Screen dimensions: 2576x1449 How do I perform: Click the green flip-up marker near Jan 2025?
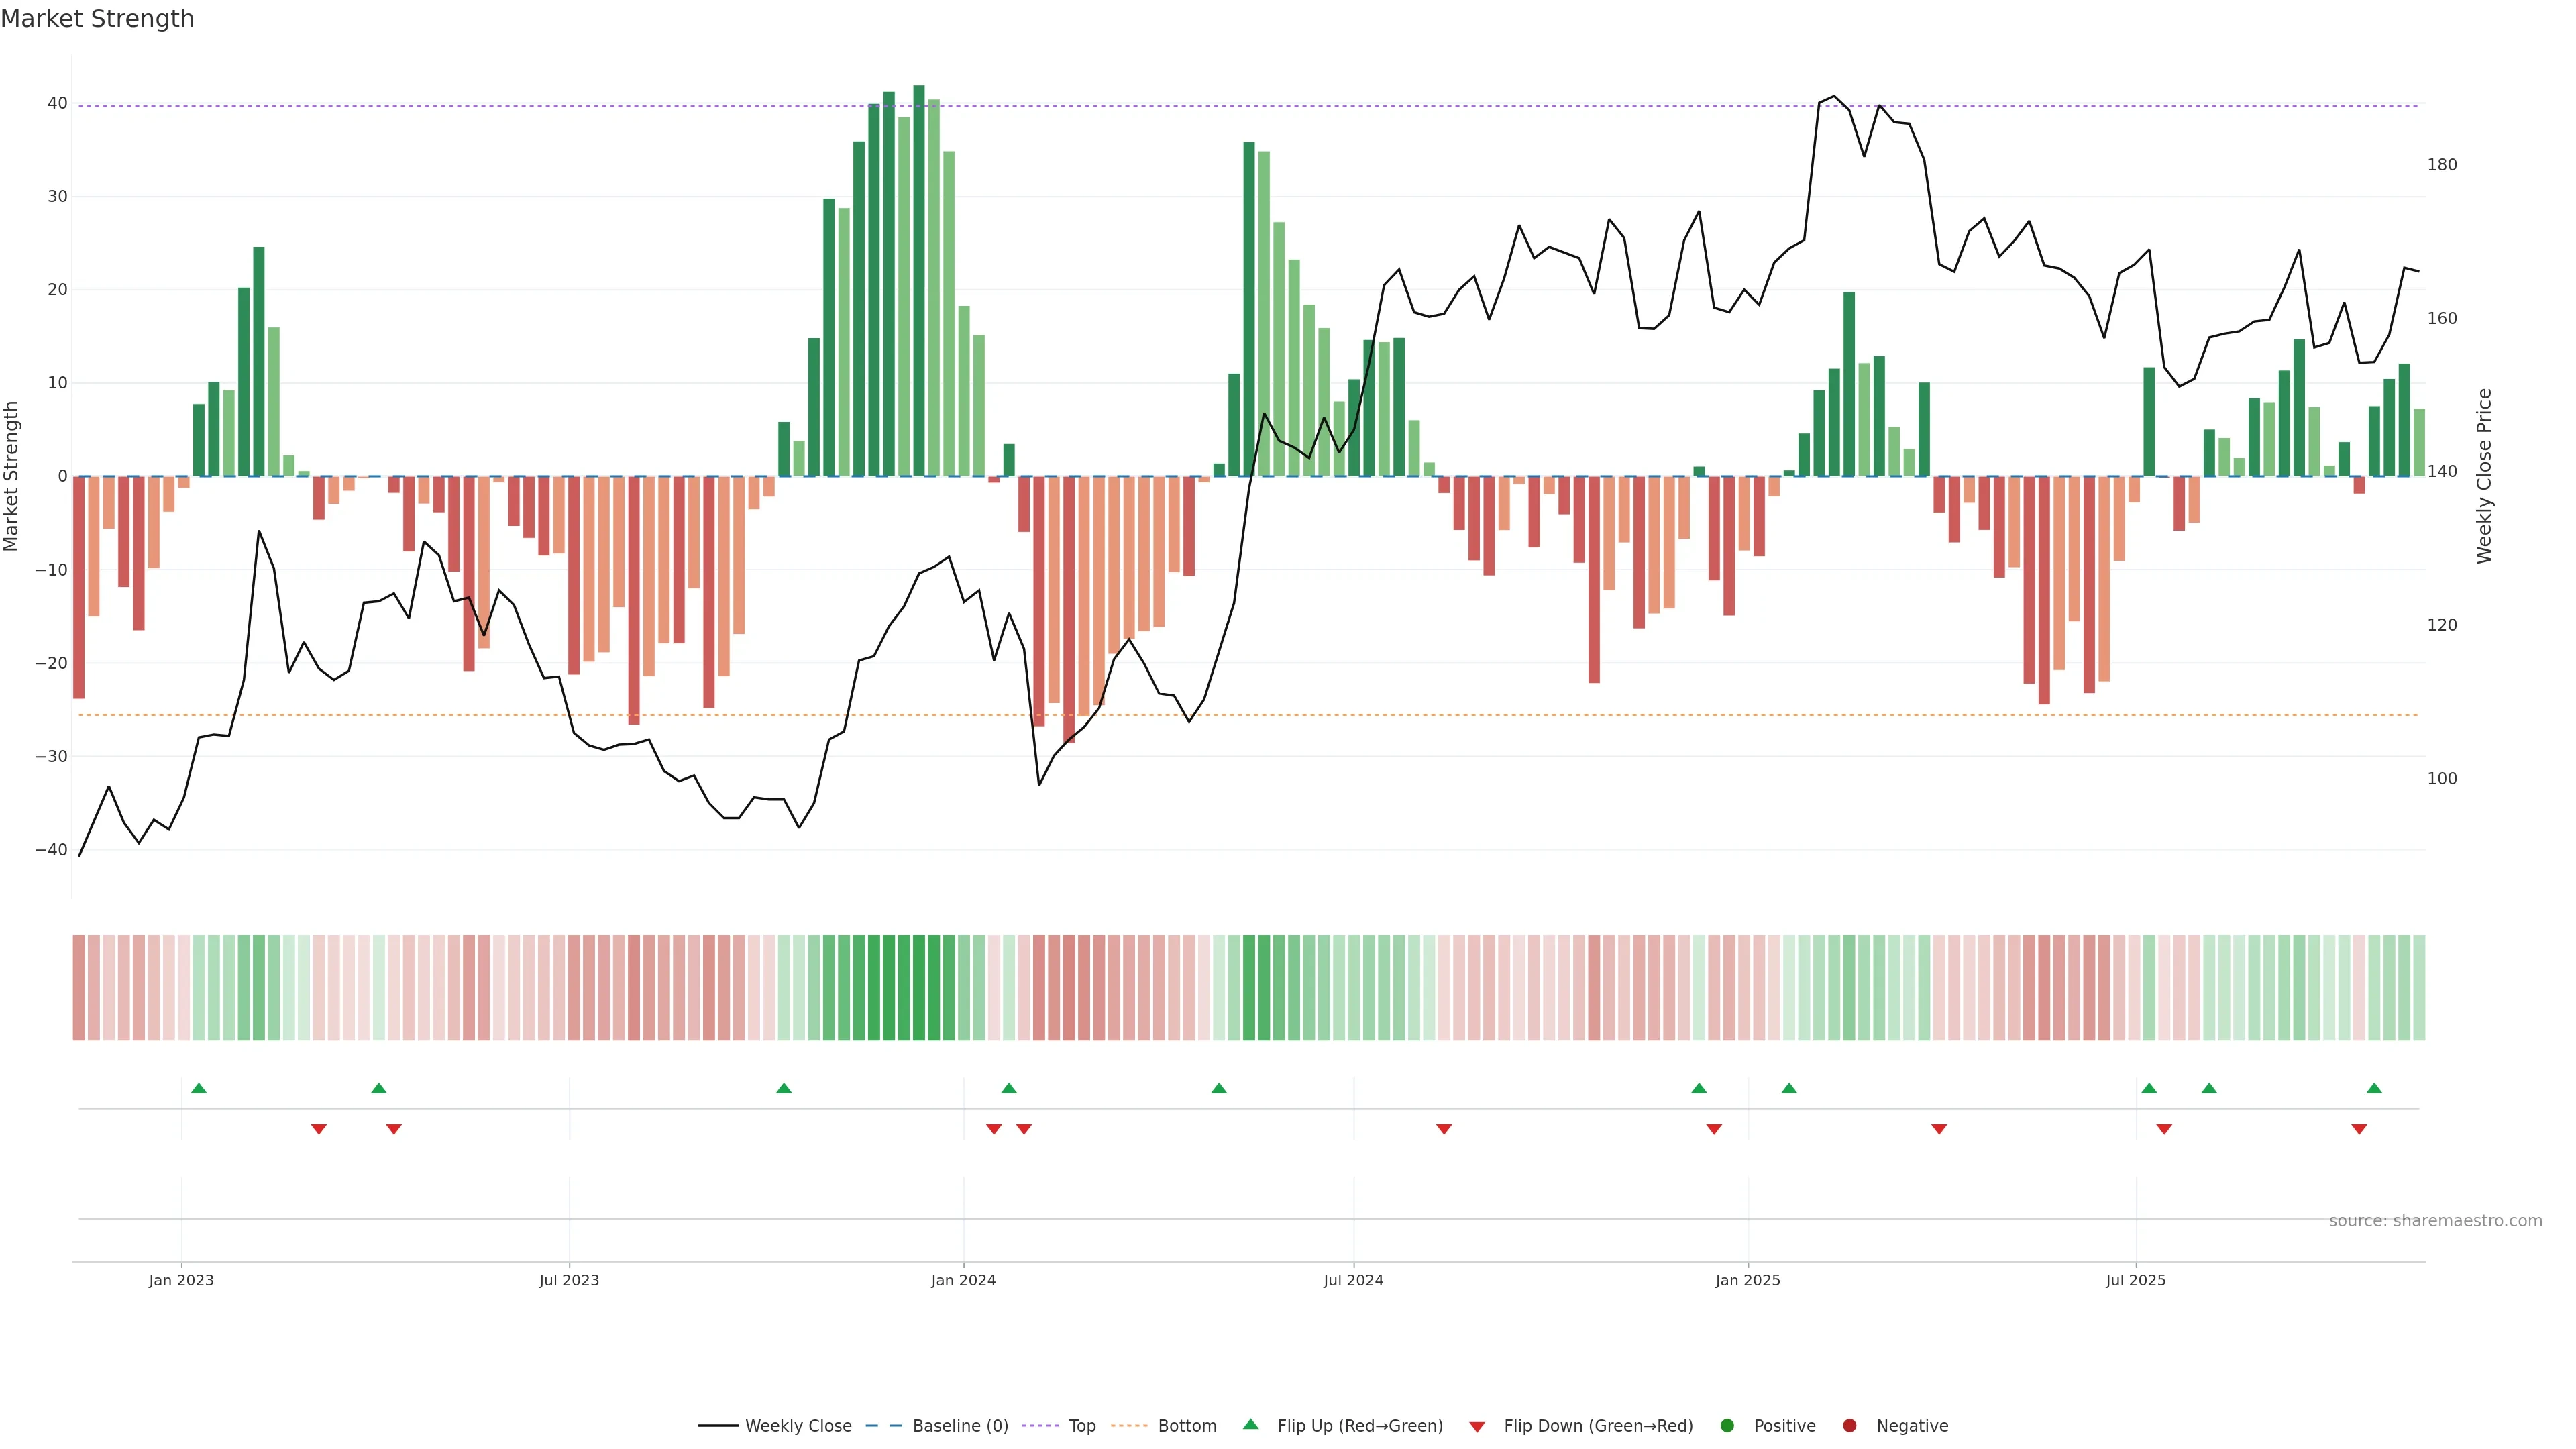point(1789,1088)
